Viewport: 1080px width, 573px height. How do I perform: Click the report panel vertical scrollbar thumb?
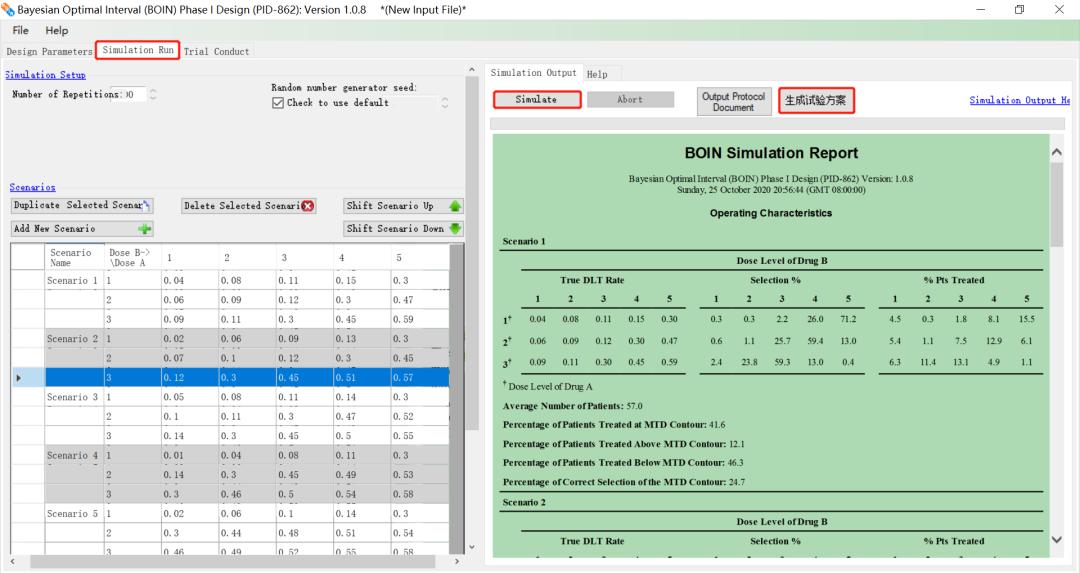click(1057, 205)
